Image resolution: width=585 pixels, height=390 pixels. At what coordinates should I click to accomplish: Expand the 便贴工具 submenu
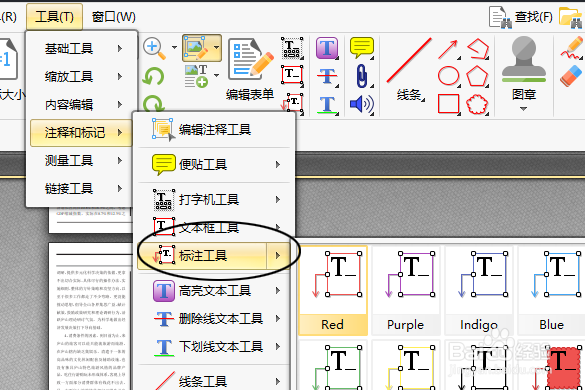click(x=215, y=165)
